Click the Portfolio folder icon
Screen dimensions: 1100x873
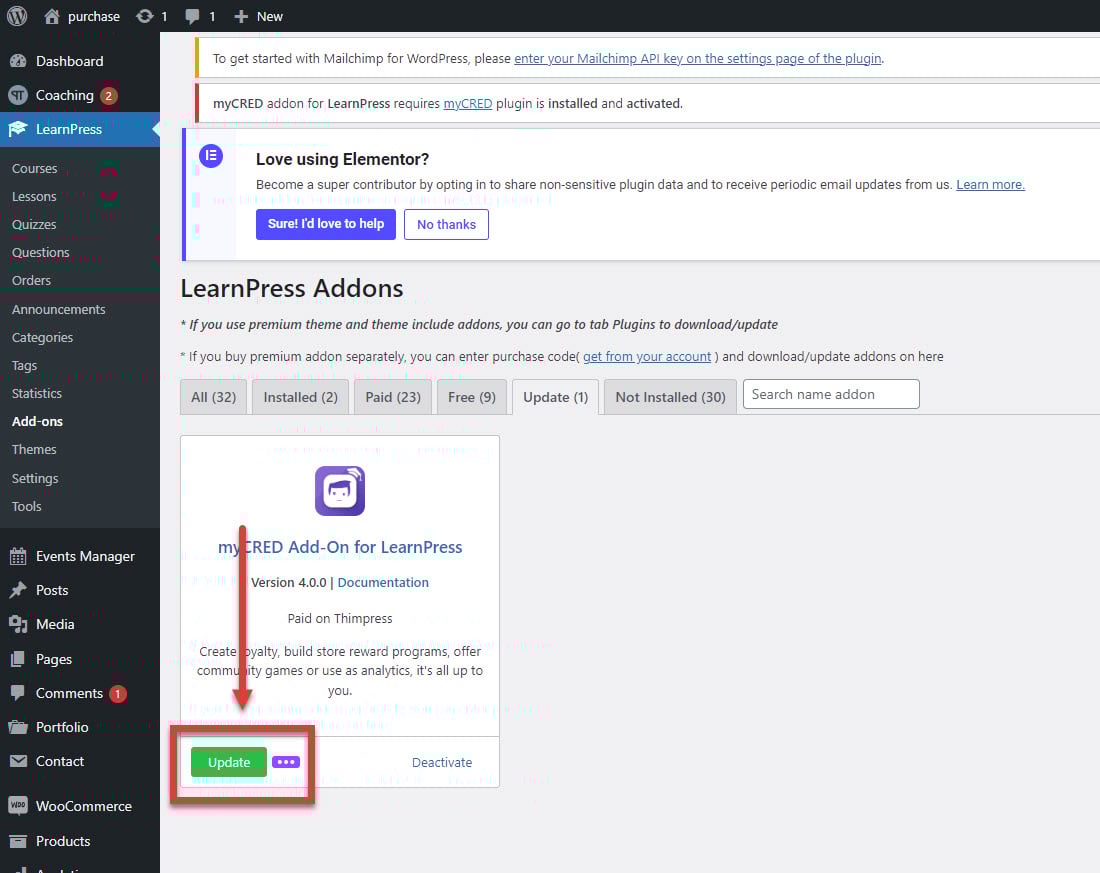pyautogui.click(x=18, y=727)
